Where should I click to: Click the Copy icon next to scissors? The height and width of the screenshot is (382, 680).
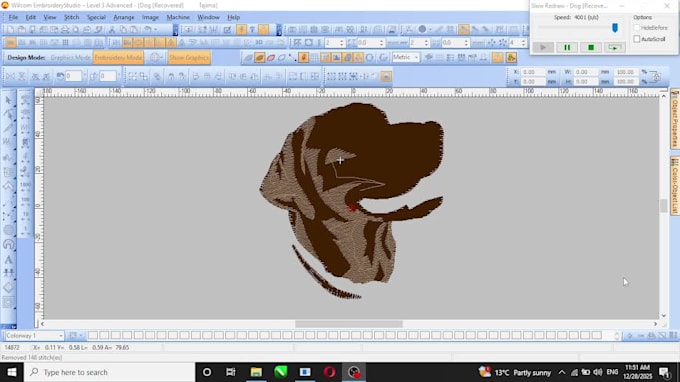(123, 29)
